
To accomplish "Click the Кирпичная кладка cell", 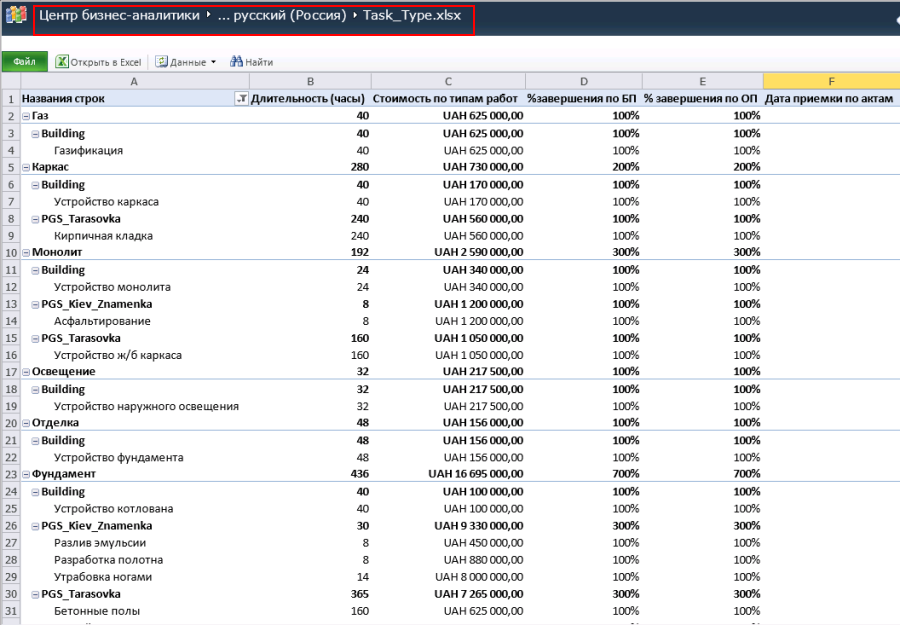I will click(x=103, y=236).
